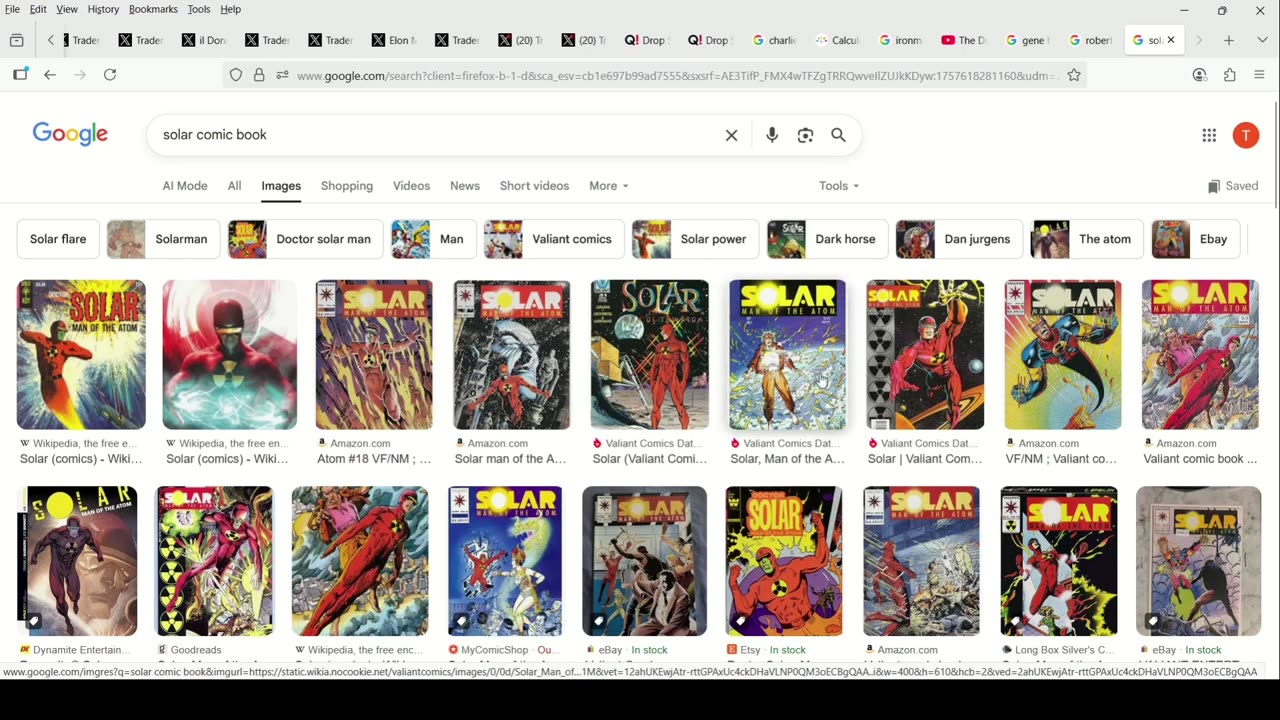
Task: Click the Google logo
Action: tap(70, 134)
